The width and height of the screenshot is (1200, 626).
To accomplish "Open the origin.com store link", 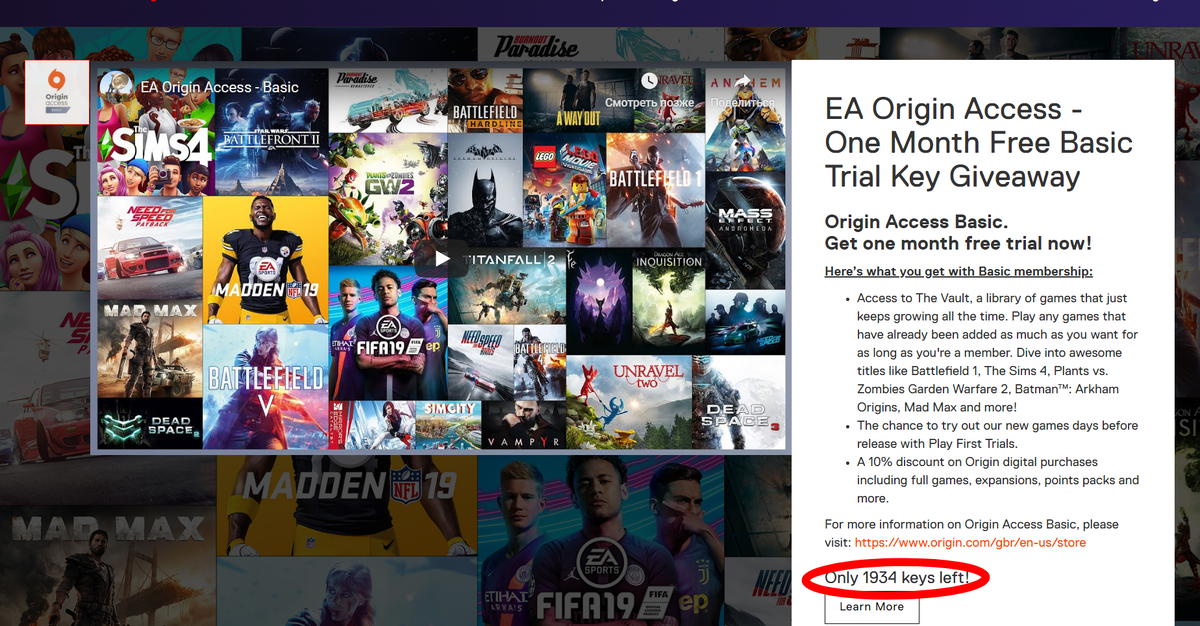I will click(970, 542).
